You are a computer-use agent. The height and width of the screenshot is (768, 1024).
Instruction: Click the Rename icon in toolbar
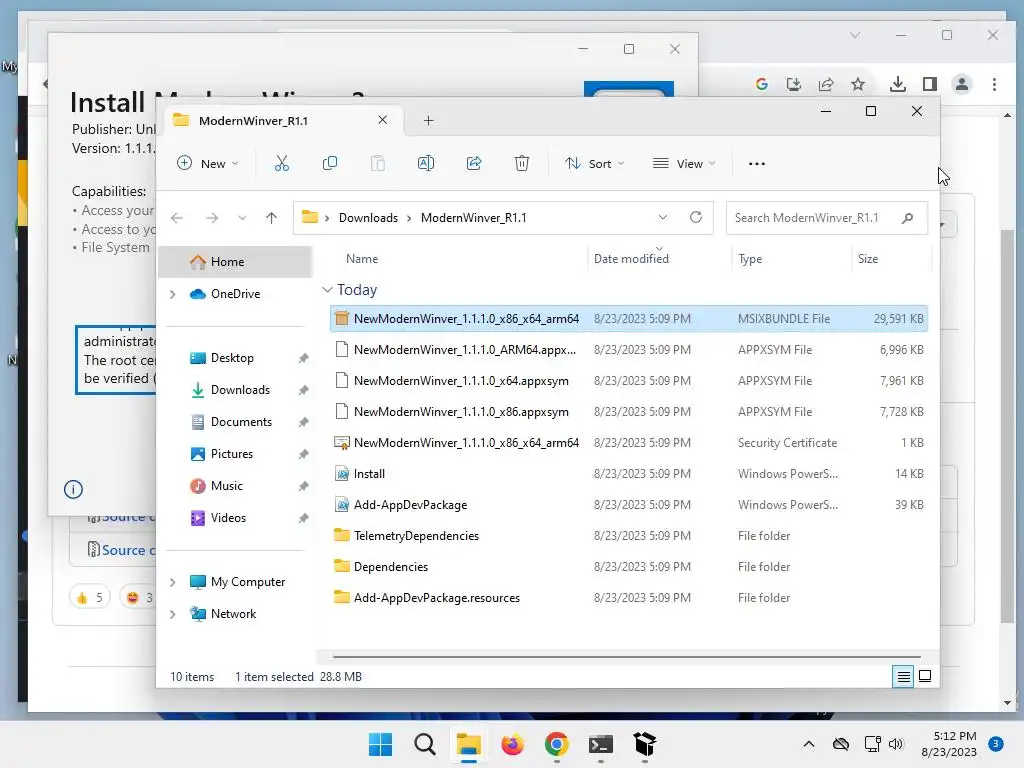pyautogui.click(x=426, y=163)
